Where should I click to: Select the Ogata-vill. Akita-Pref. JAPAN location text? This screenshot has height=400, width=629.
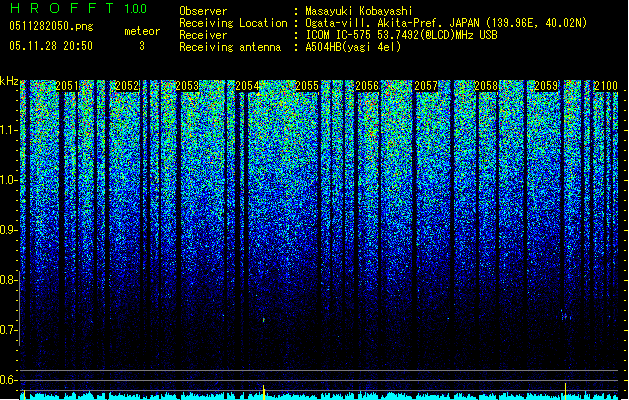(446, 23)
